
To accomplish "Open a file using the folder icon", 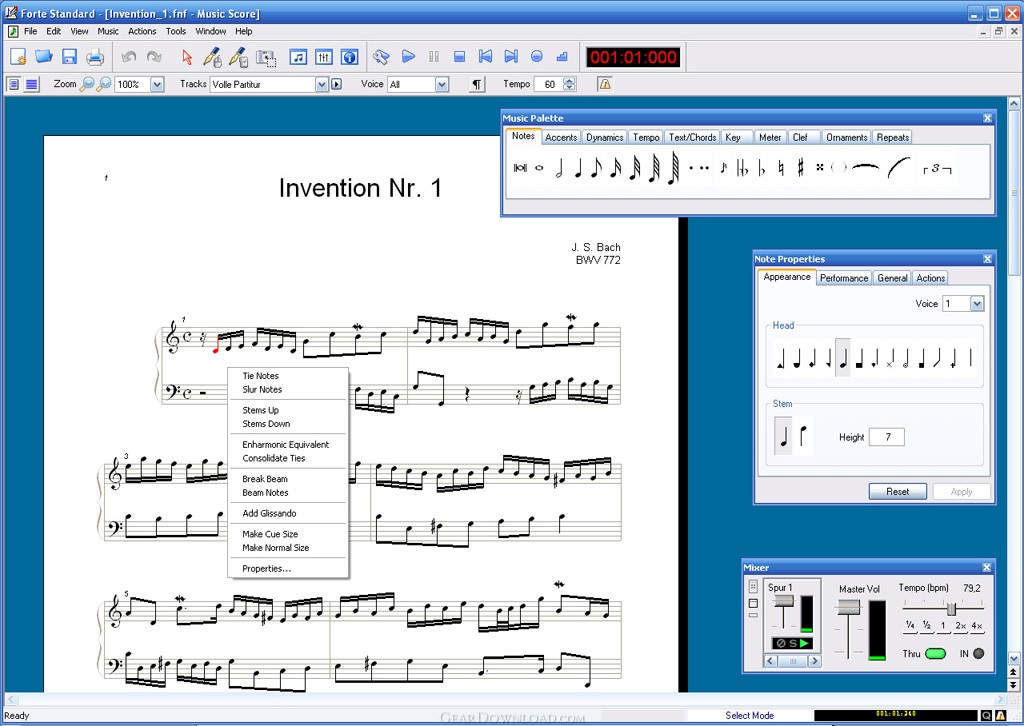I will pos(44,57).
